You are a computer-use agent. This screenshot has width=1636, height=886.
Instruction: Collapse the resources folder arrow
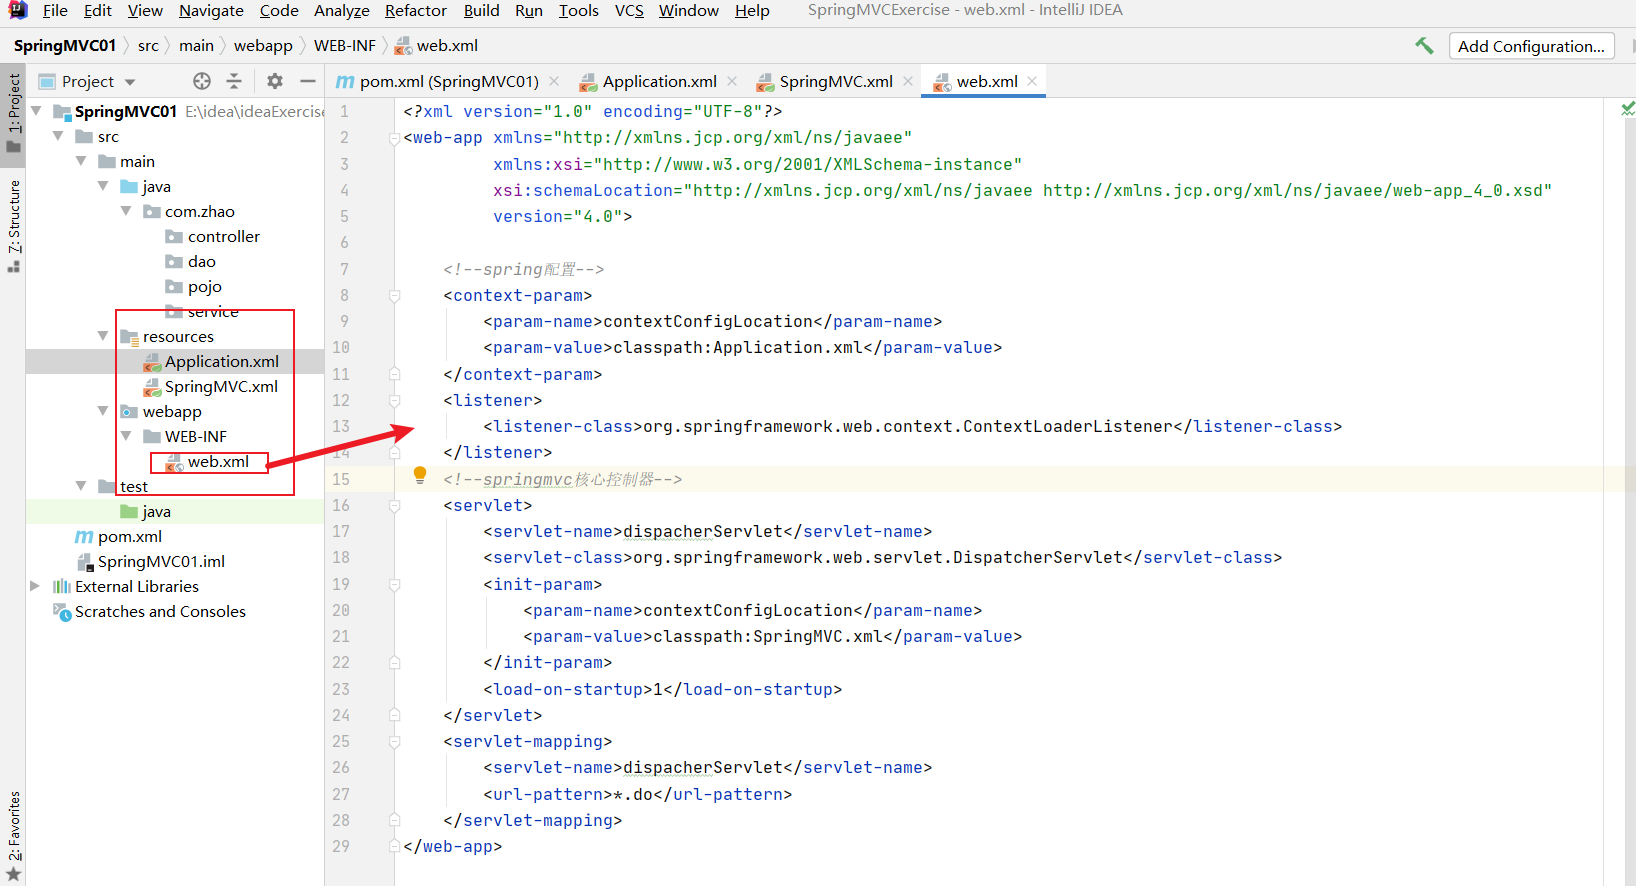[104, 336]
